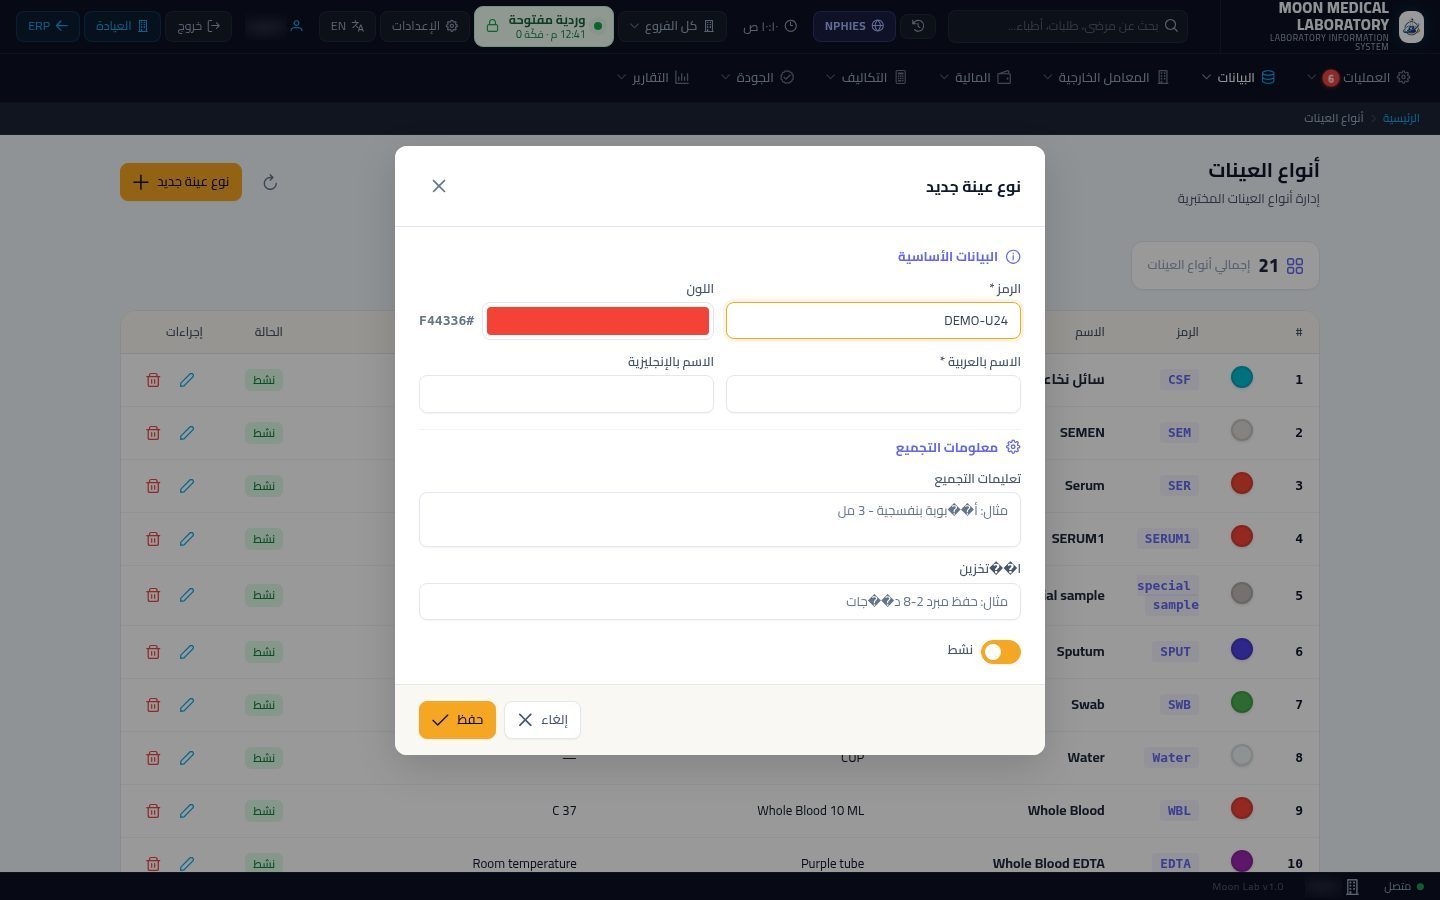Click the Moon Medical Laboratory logo

point(1411,26)
